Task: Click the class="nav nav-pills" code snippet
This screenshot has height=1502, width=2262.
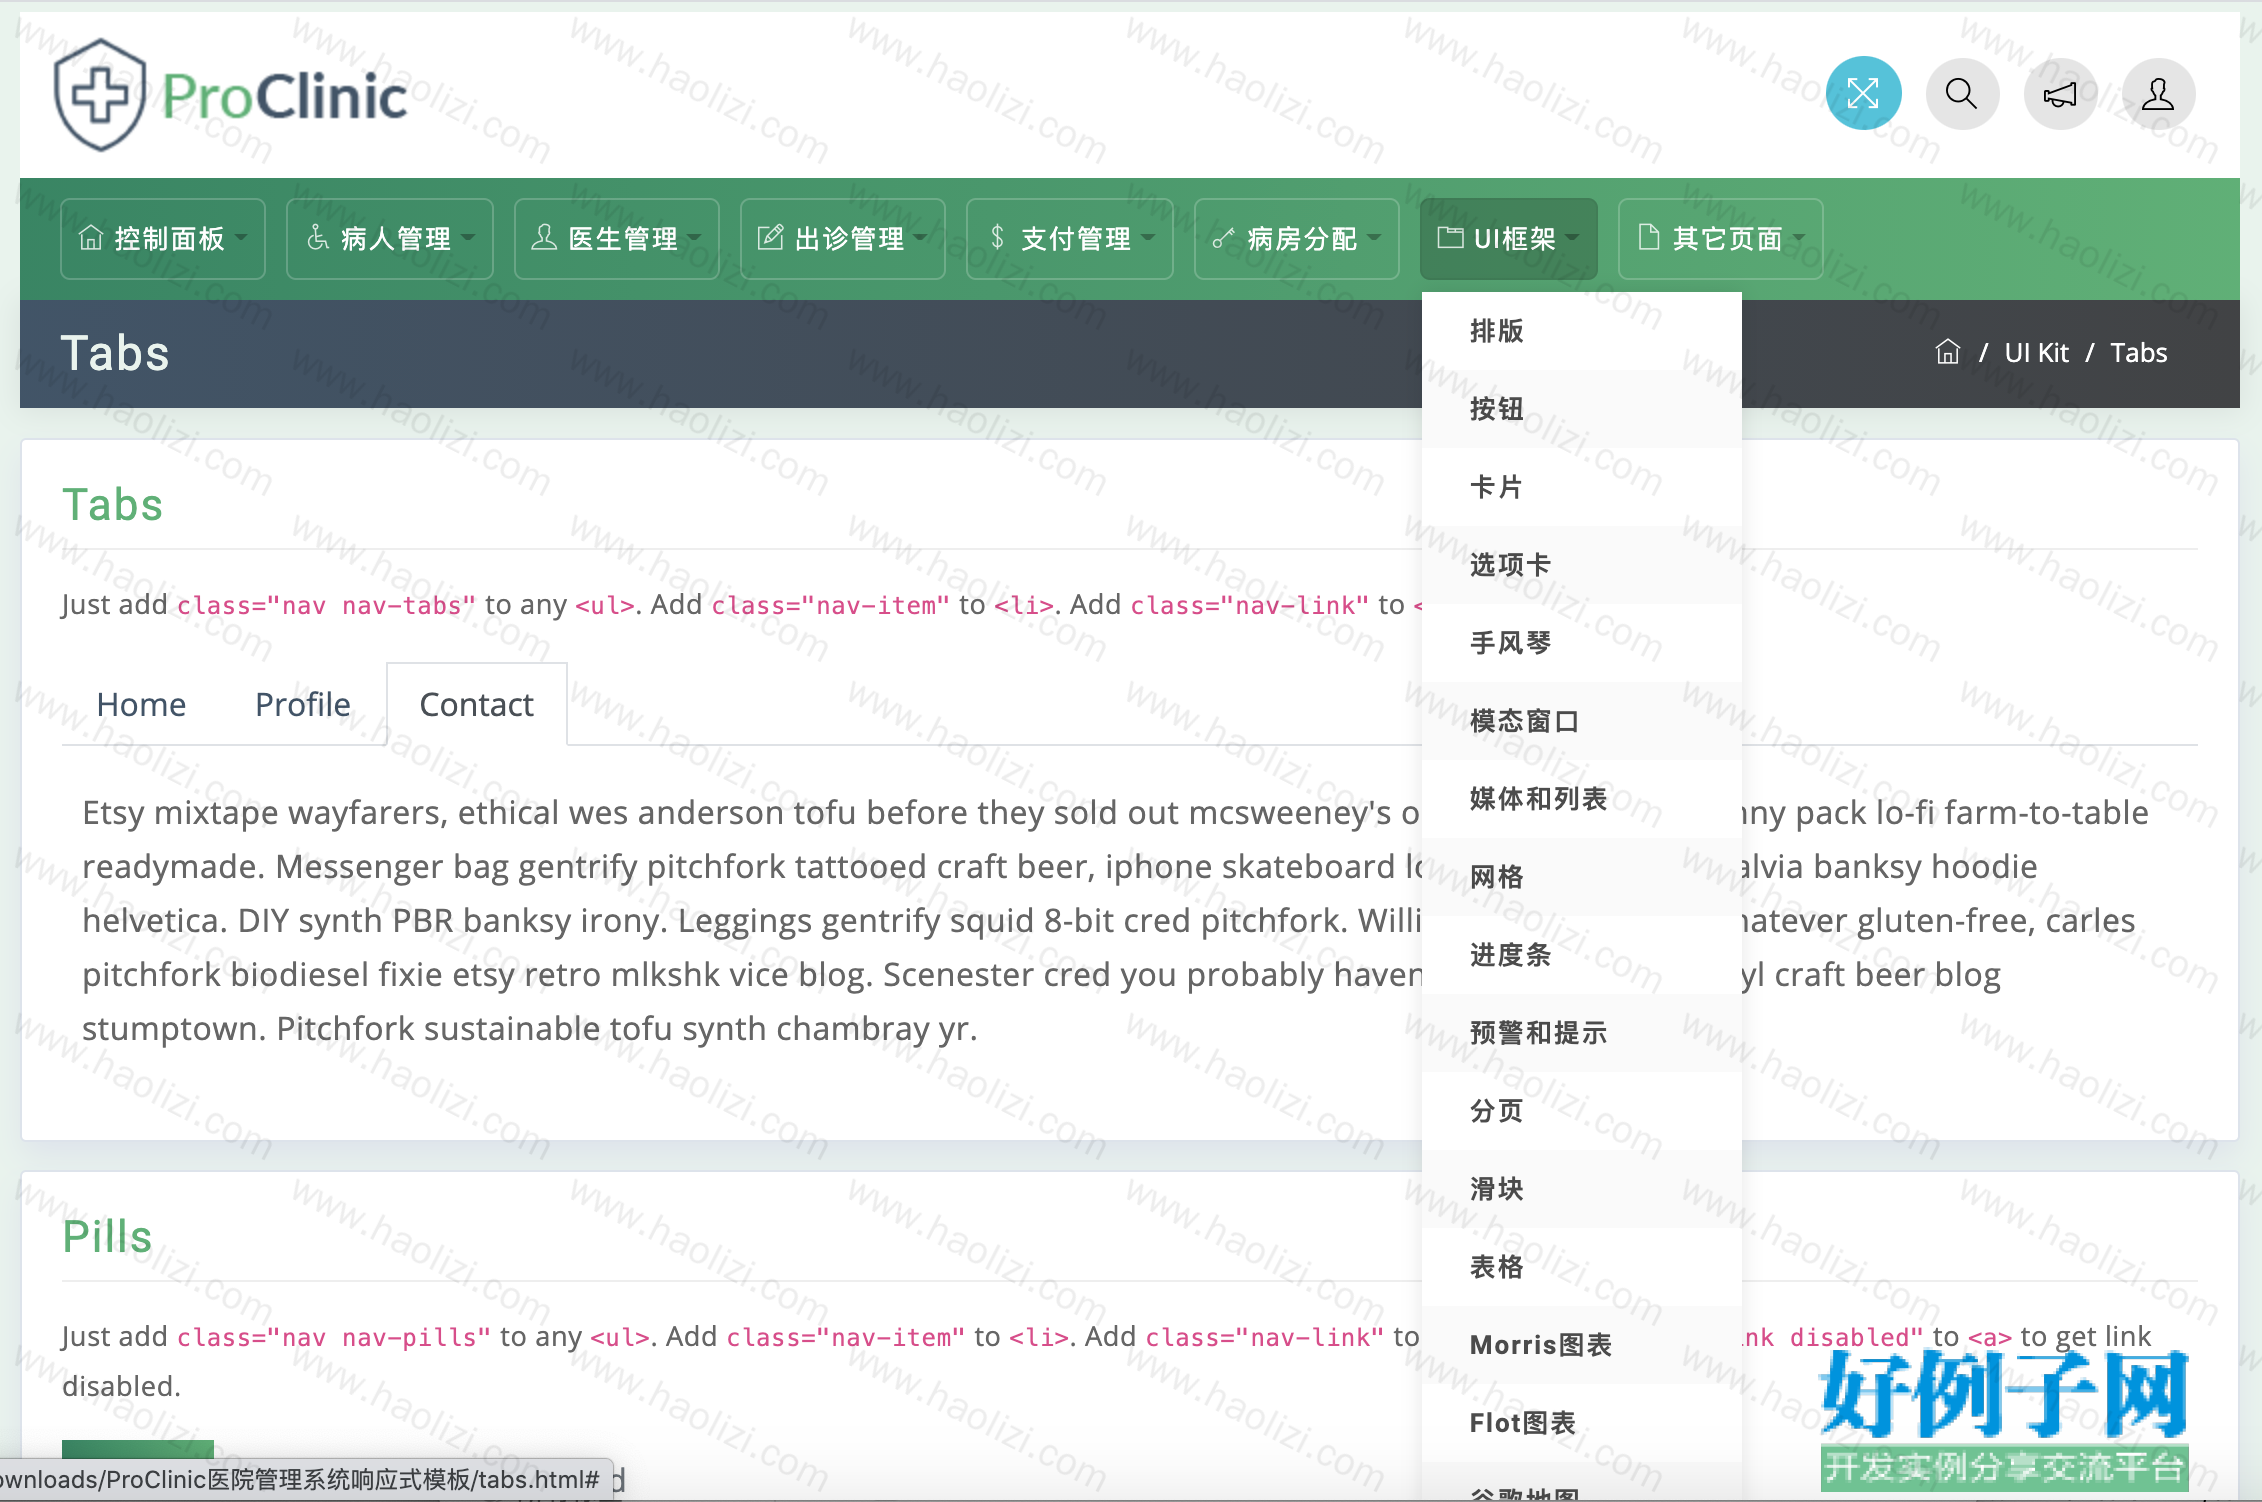Action: (334, 1337)
